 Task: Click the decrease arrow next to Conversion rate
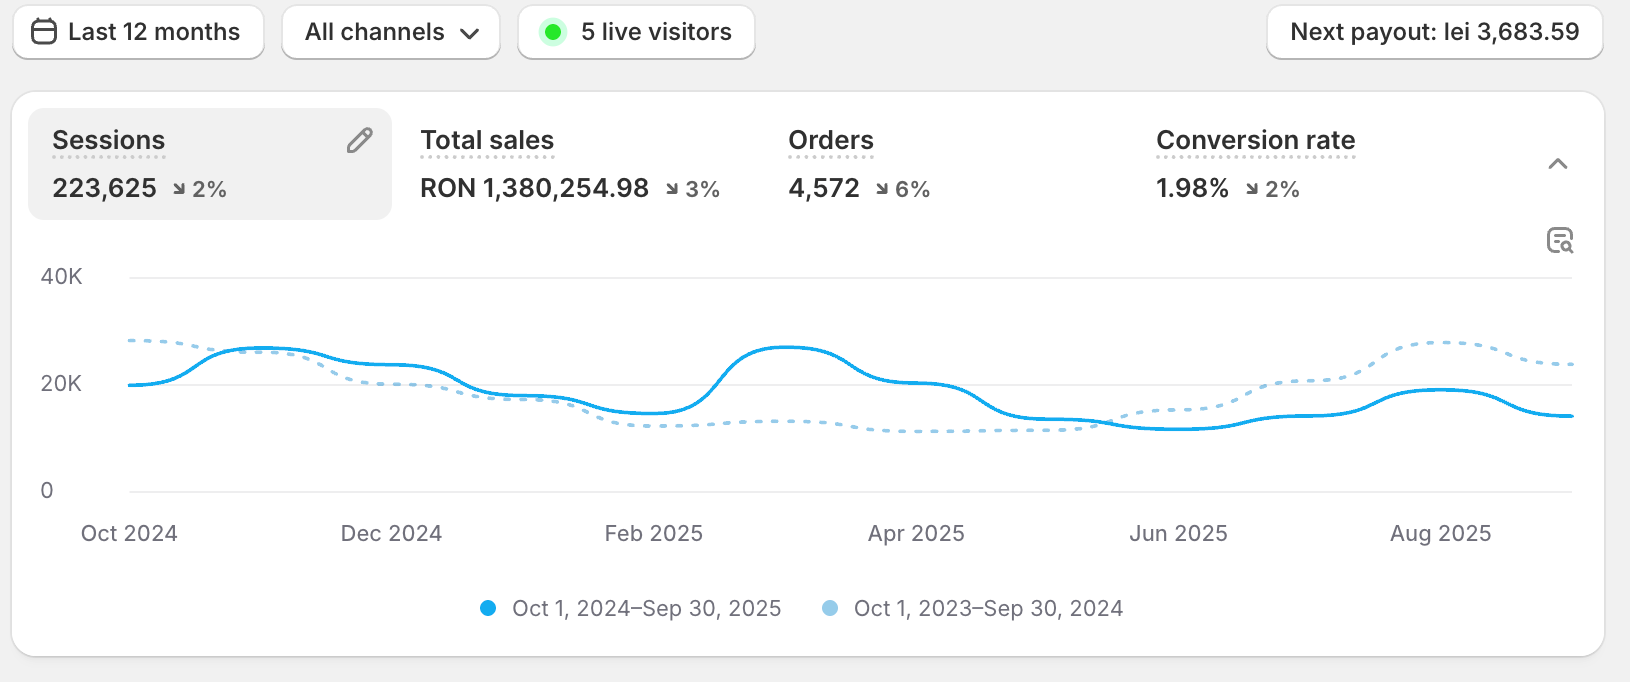pos(1252,189)
